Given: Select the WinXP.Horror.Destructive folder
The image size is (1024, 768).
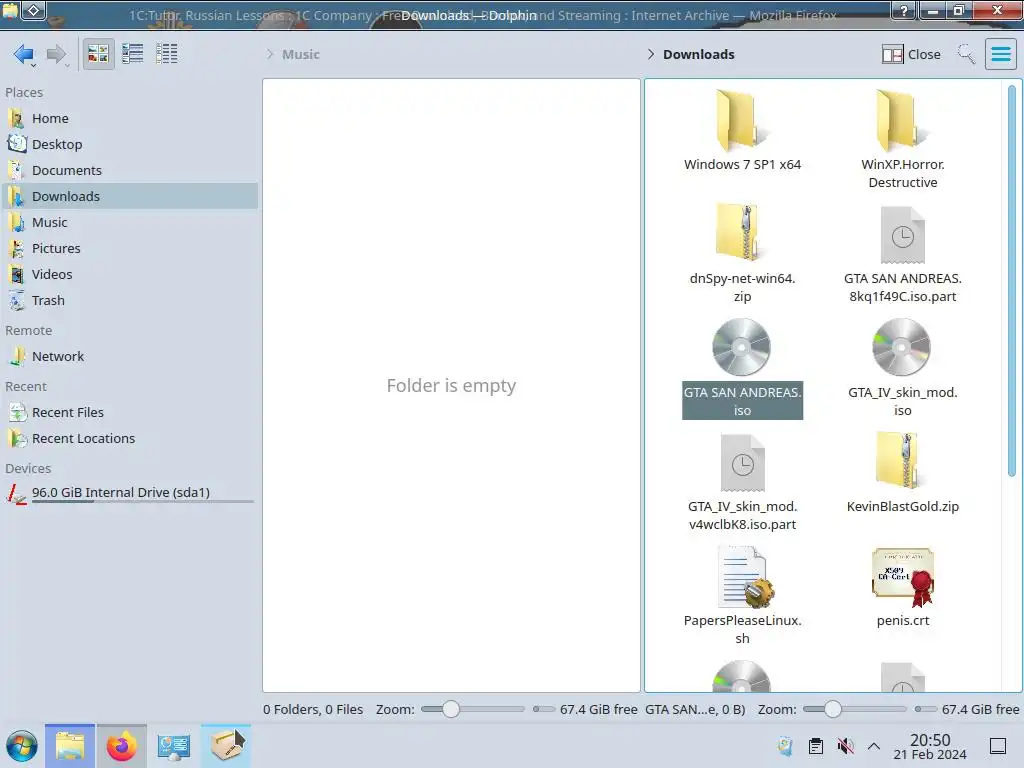Looking at the screenshot, I should pos(903,140).
